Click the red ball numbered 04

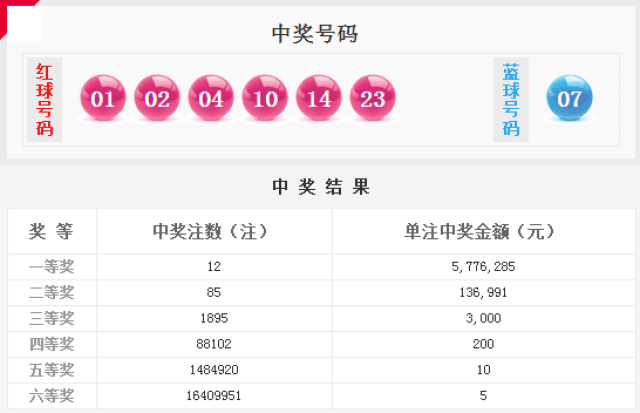pyautogui.click(x=211, y=98)
